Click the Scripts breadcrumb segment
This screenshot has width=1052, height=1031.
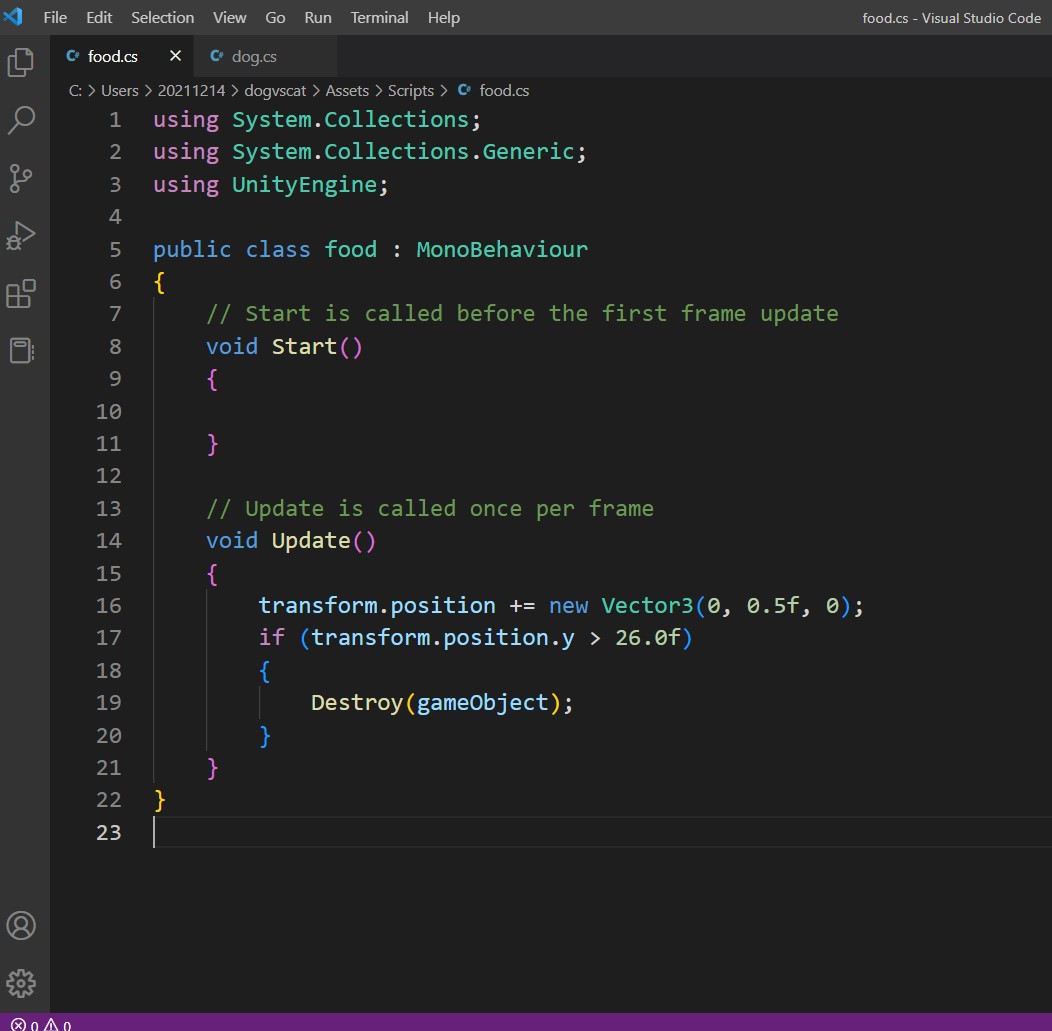coord(411,91)
